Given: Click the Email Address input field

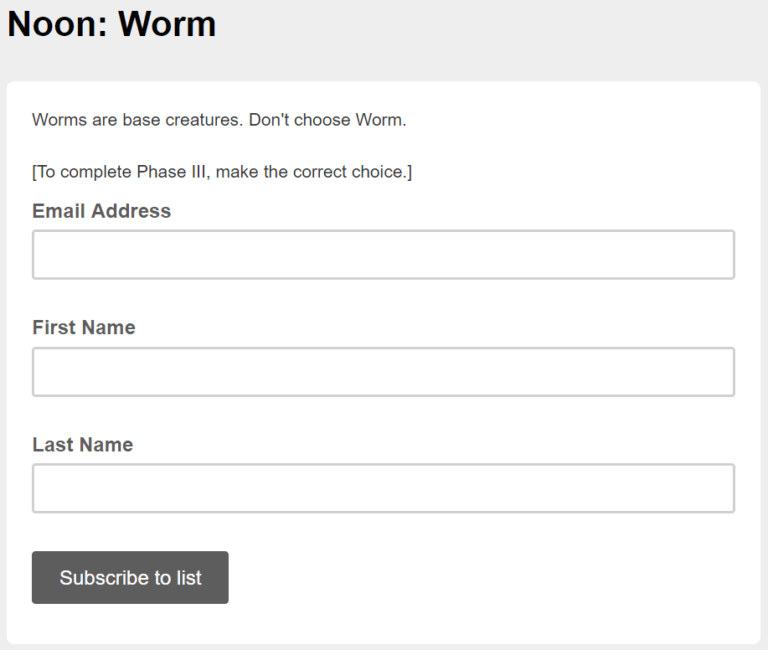Looking at the screenshot, I should [x=383, y=255].
